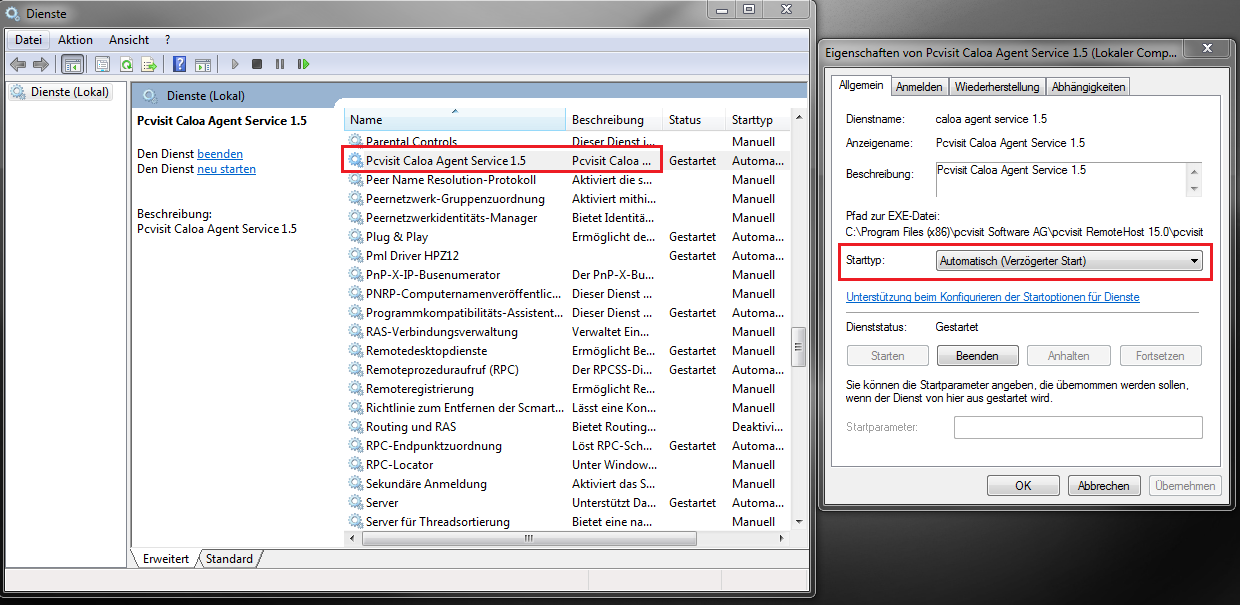Click the Beenden button in properties dialog
1240x606 pixels.
(977, 356)
